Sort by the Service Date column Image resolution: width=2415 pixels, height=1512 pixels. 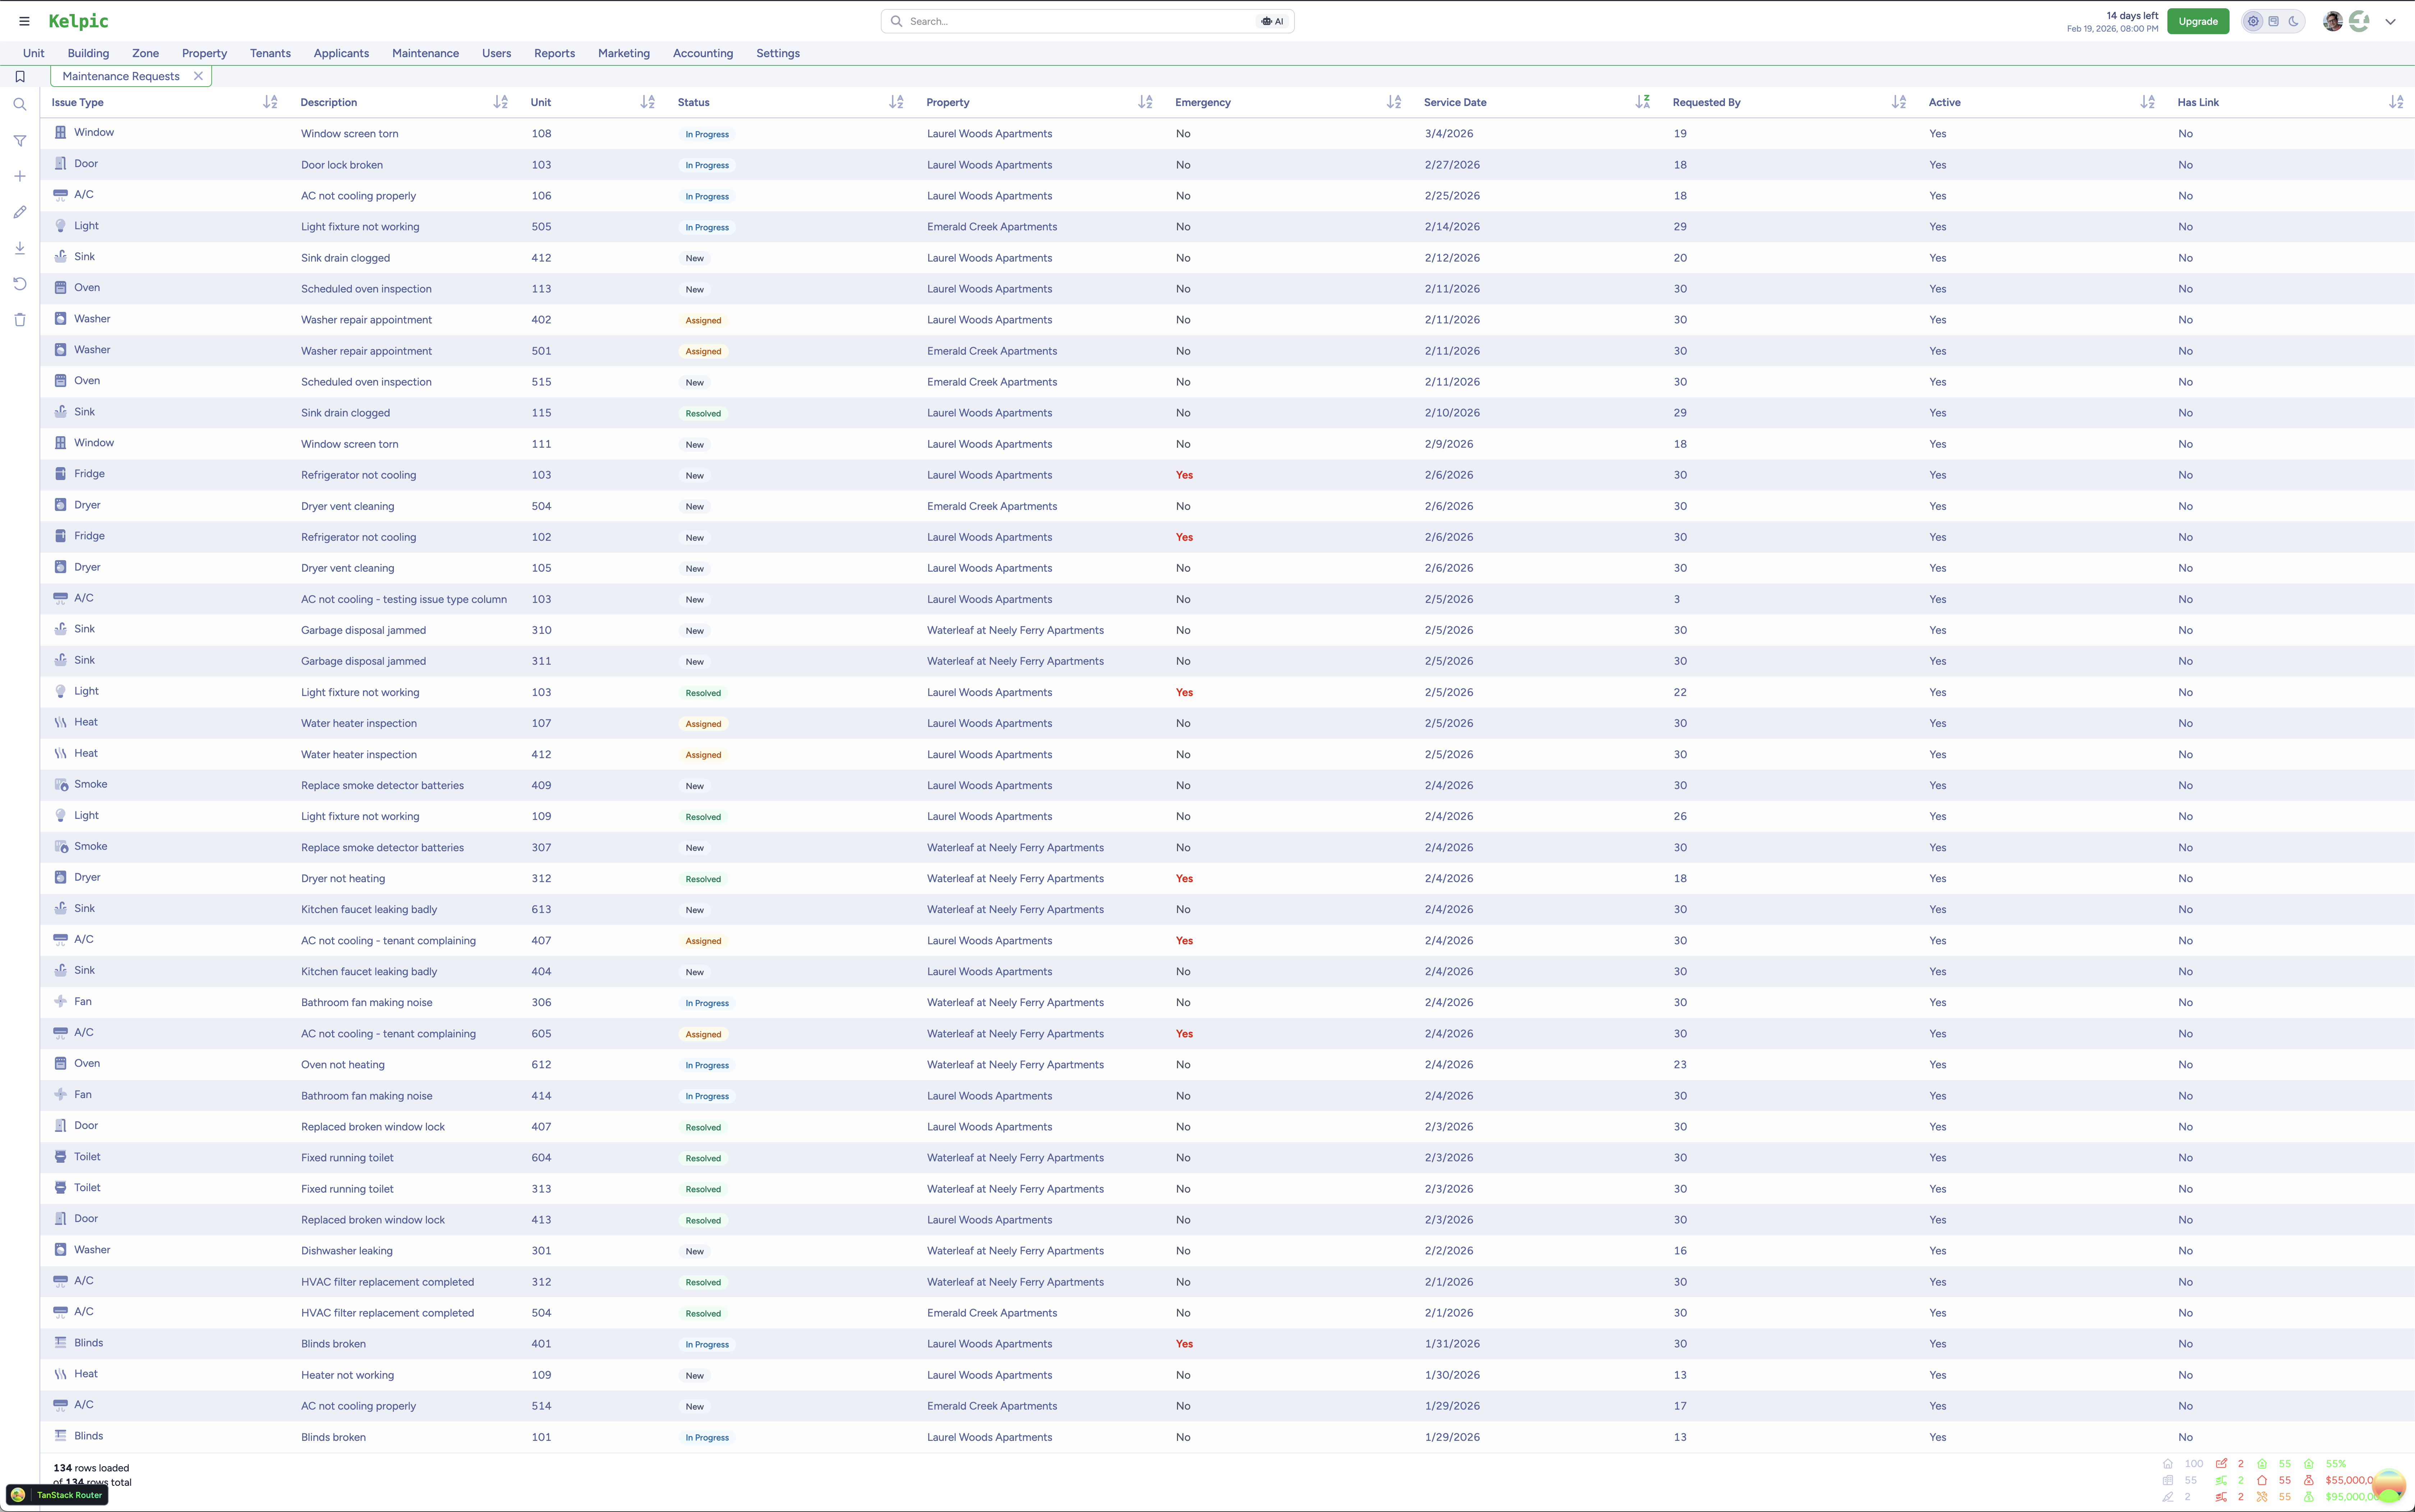(x=1642, y=102)
